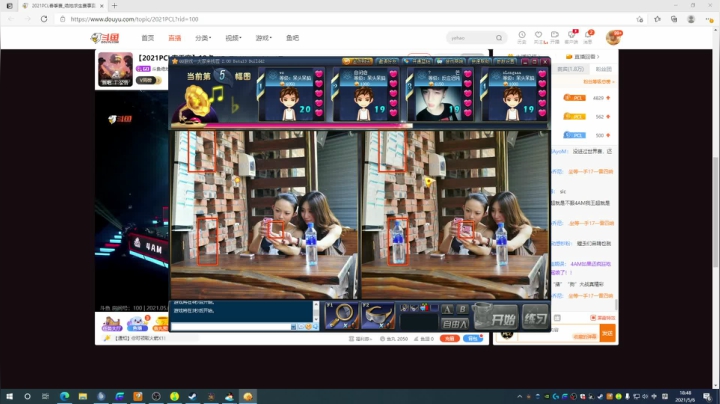Switch to the 贵宾 tab in the chat panel
Screen dimensions: 720x404
point(570,69)
